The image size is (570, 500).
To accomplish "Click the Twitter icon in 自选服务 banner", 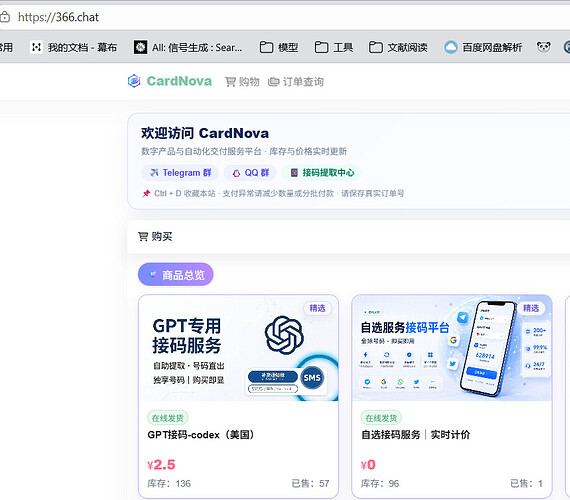I will point(453,363).
